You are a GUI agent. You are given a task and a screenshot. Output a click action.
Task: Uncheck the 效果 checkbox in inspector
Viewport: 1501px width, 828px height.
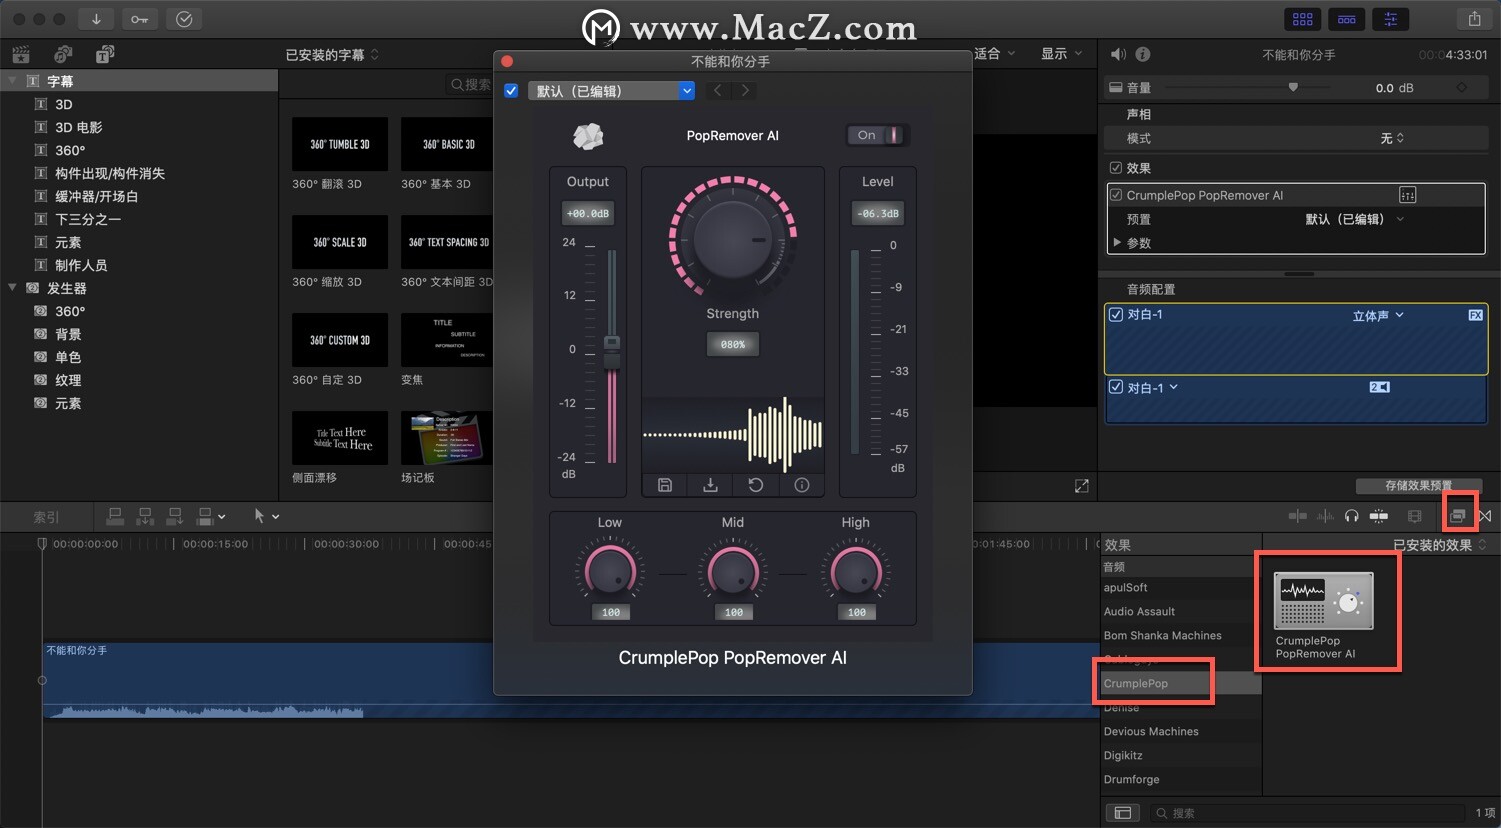pyautogui.click(x=1116, y=168)
